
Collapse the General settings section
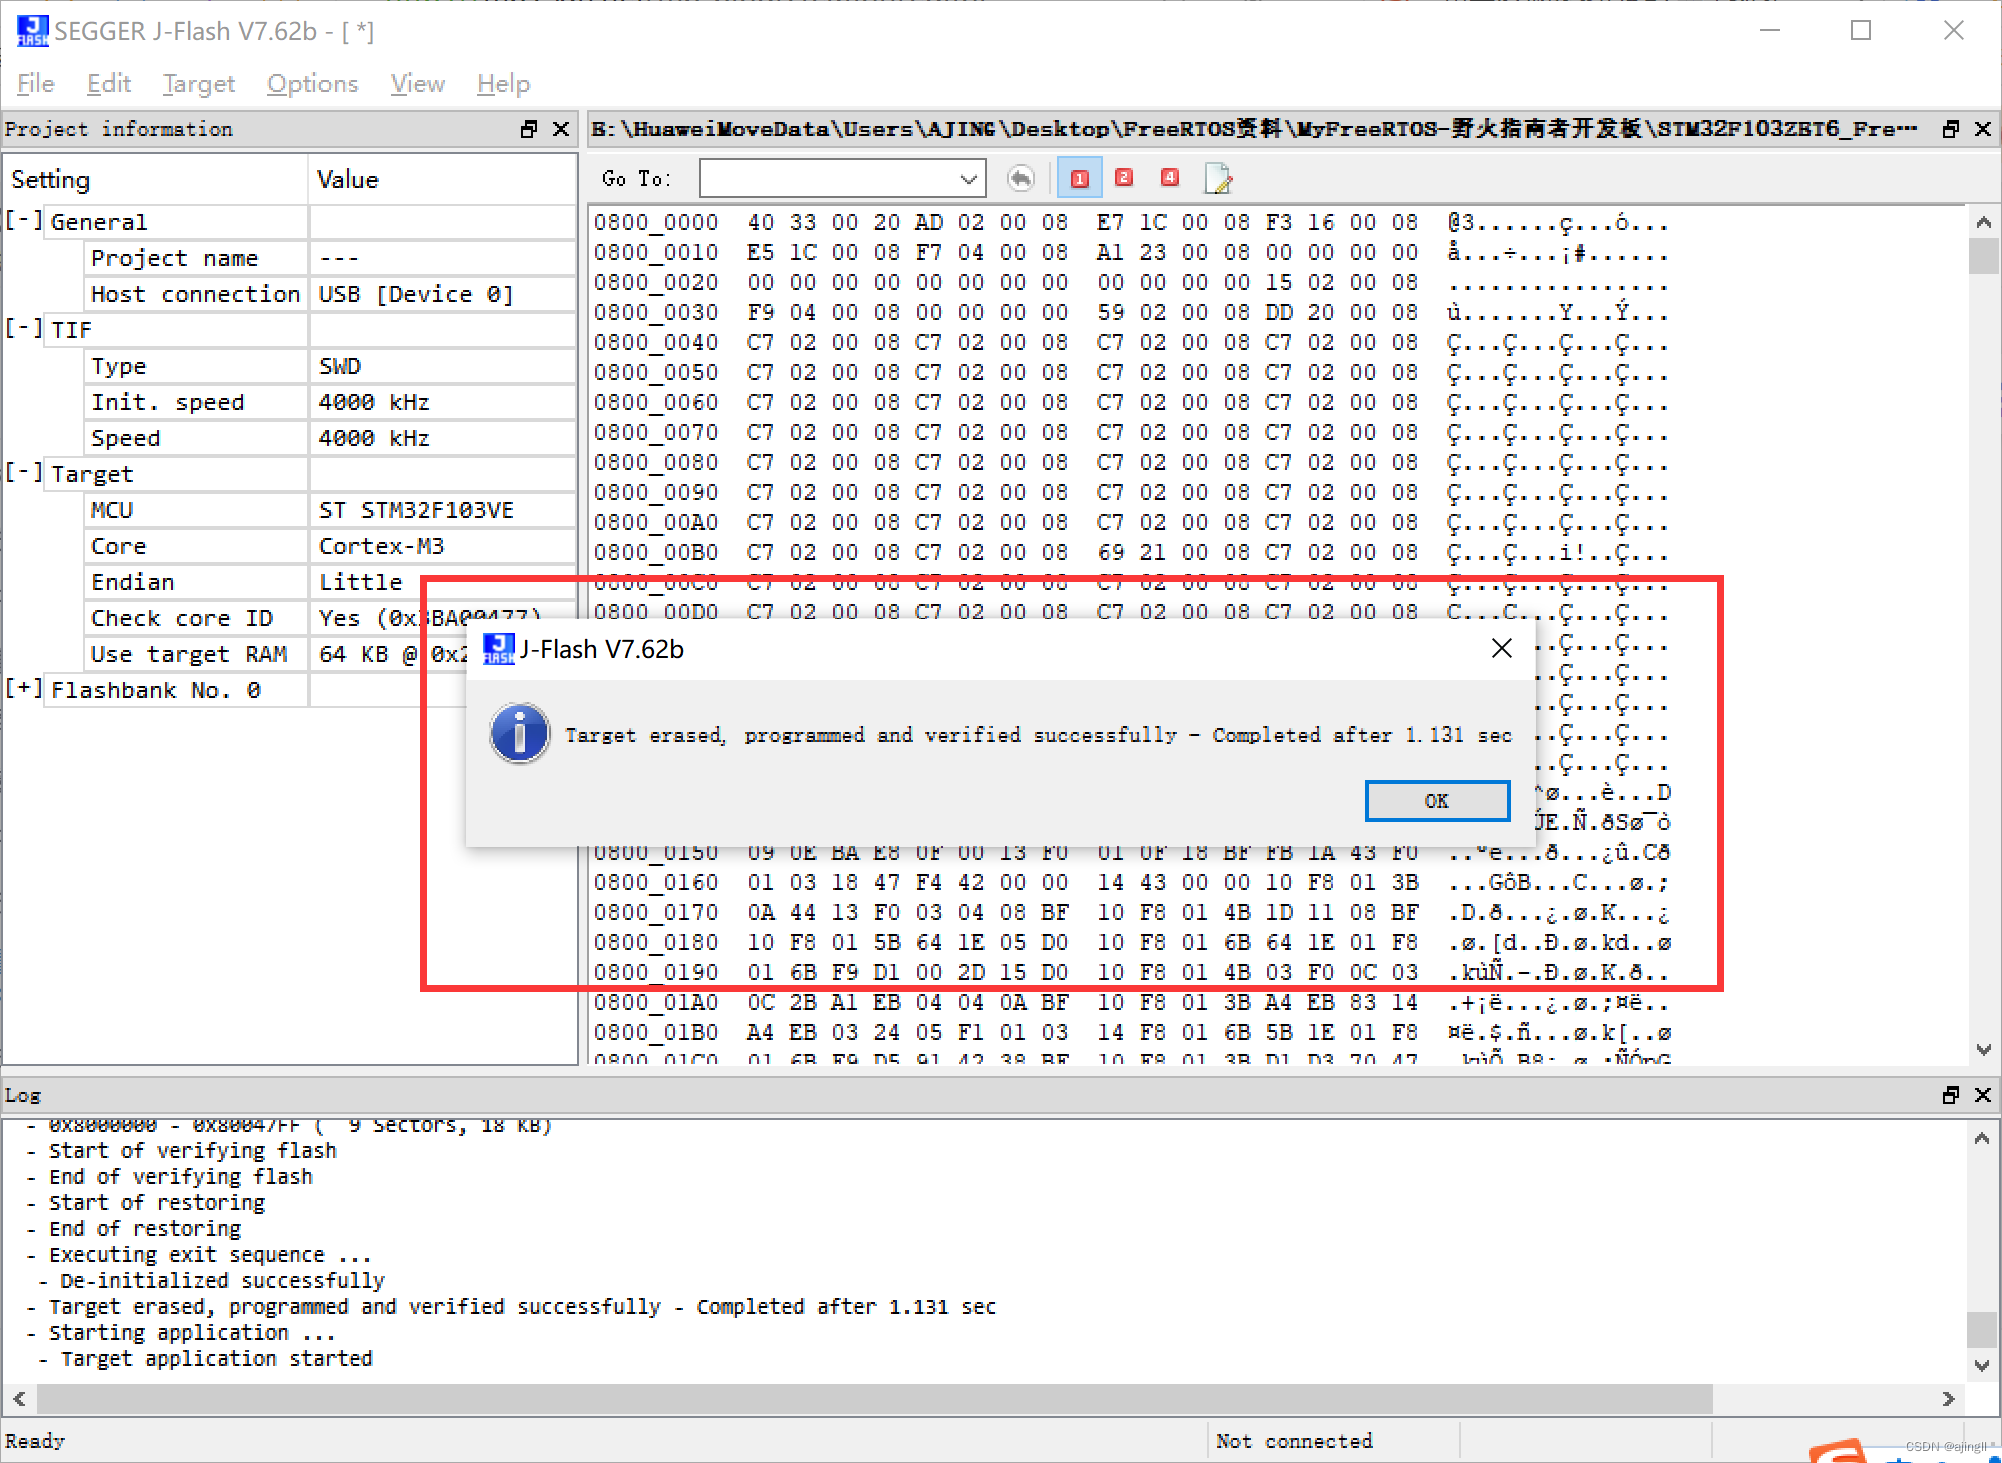click(x=22, y=221)
